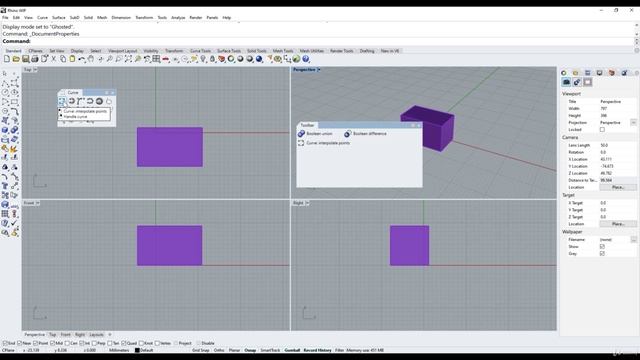Click the Lens Length value field
The height and width of the screenshot is (360, 640).
[x=618, y=145]
